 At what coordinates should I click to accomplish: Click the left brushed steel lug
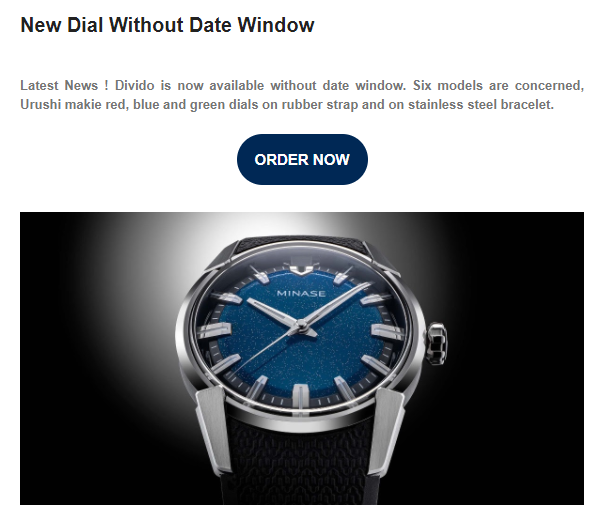[214, 429]
